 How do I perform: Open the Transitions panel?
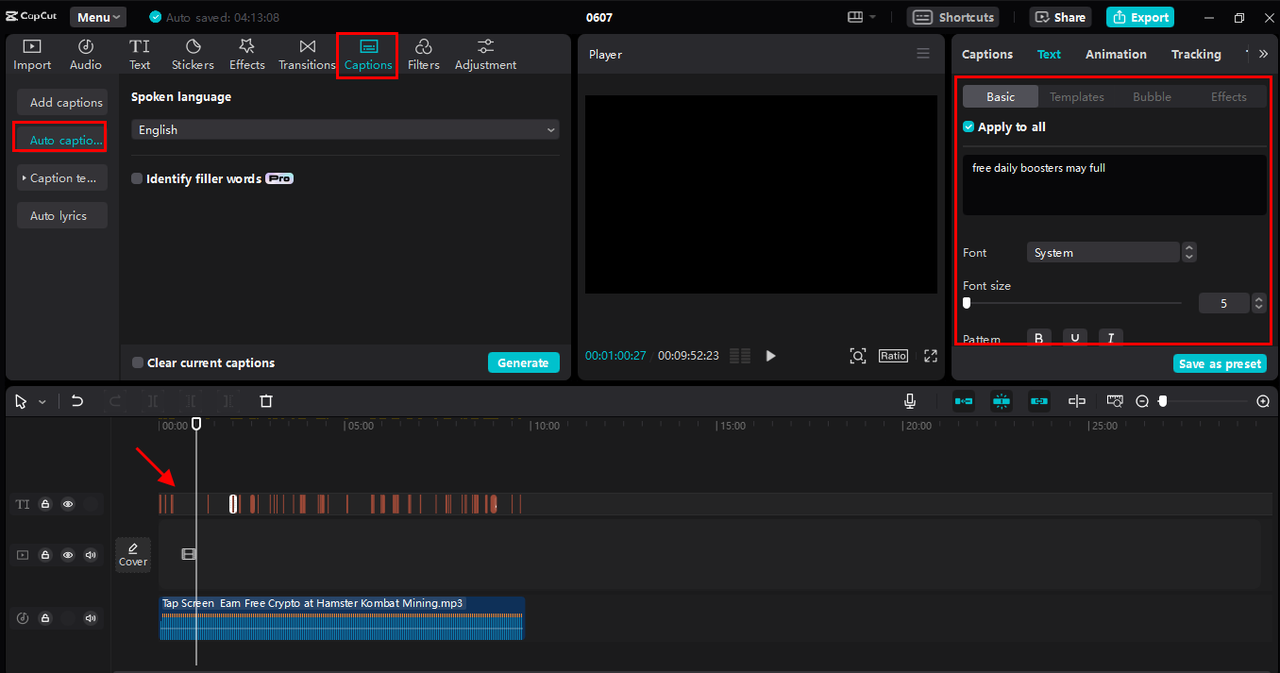[307, 55]
